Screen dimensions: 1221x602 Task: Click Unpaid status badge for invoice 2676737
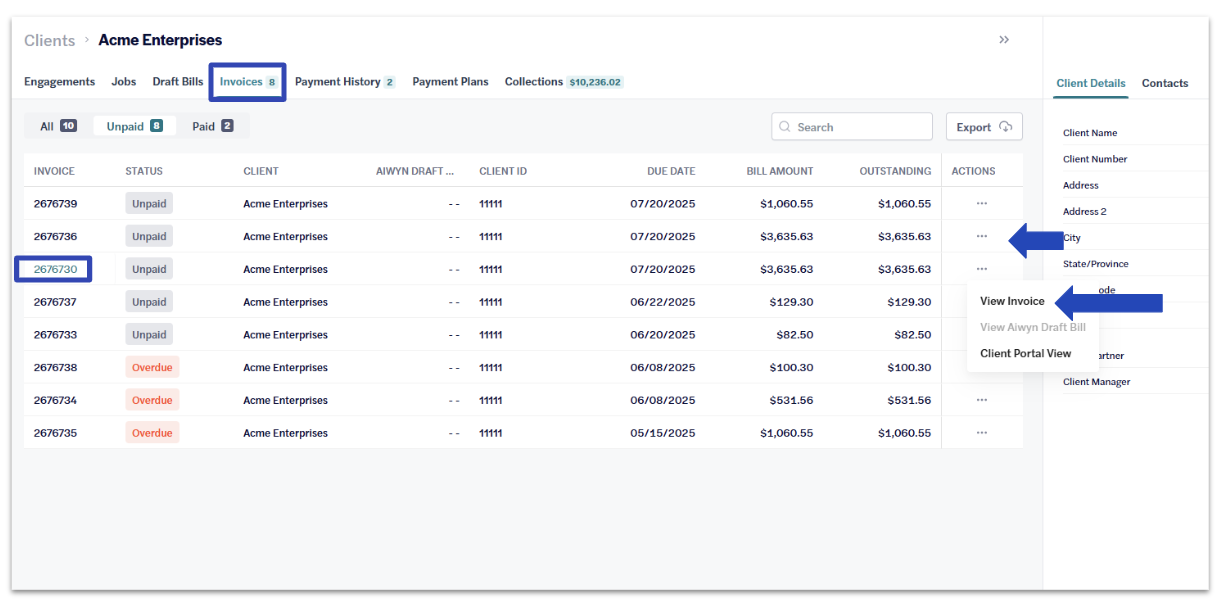click(x=149, y=302)
